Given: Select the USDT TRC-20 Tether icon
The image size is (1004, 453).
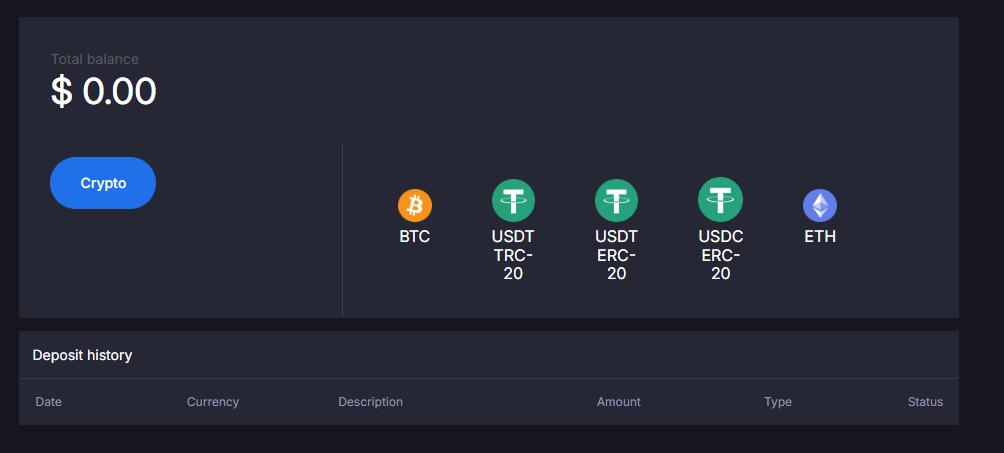Looking at the screenshot, I should pyautogui.click(x=513, y=200).
